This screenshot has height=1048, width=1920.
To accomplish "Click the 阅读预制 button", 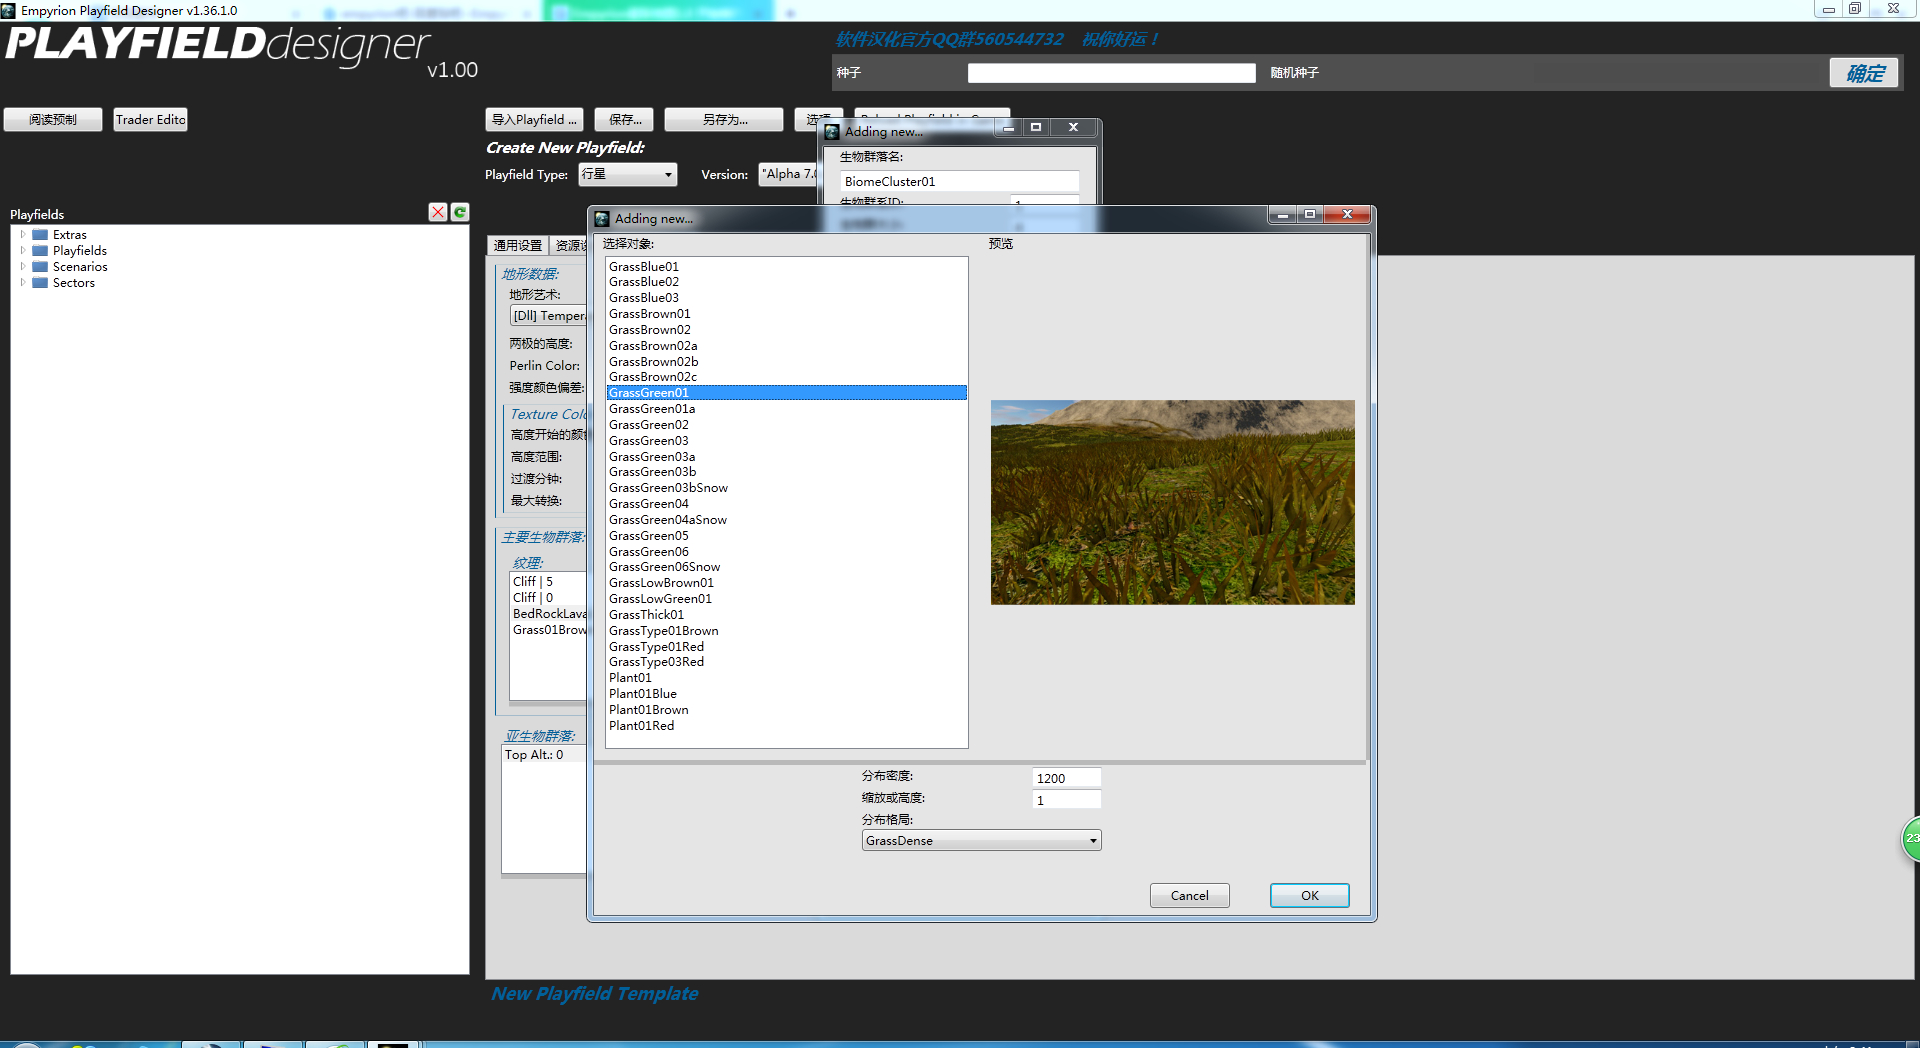I will pos(53,120).
